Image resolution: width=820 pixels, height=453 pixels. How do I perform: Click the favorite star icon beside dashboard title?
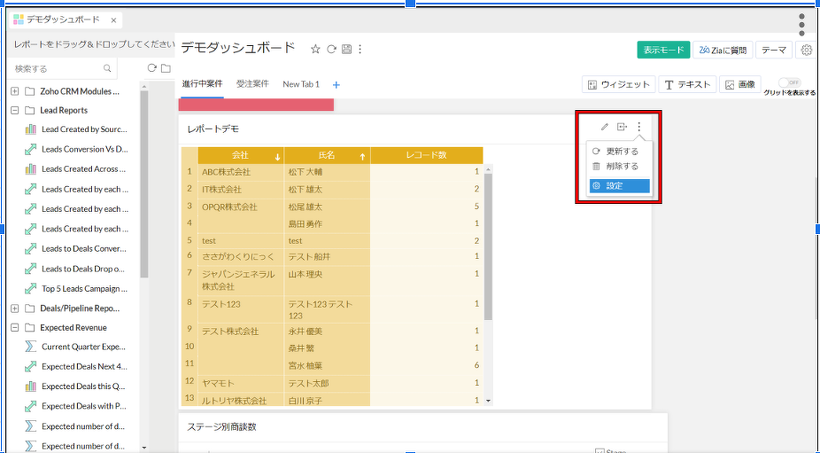coord(315,49)
